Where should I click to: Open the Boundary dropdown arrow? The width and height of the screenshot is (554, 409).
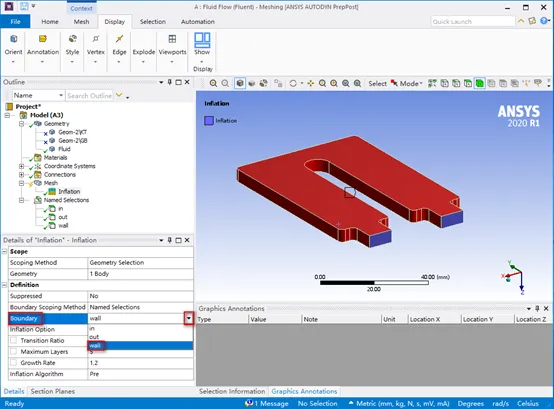point(189,318)
